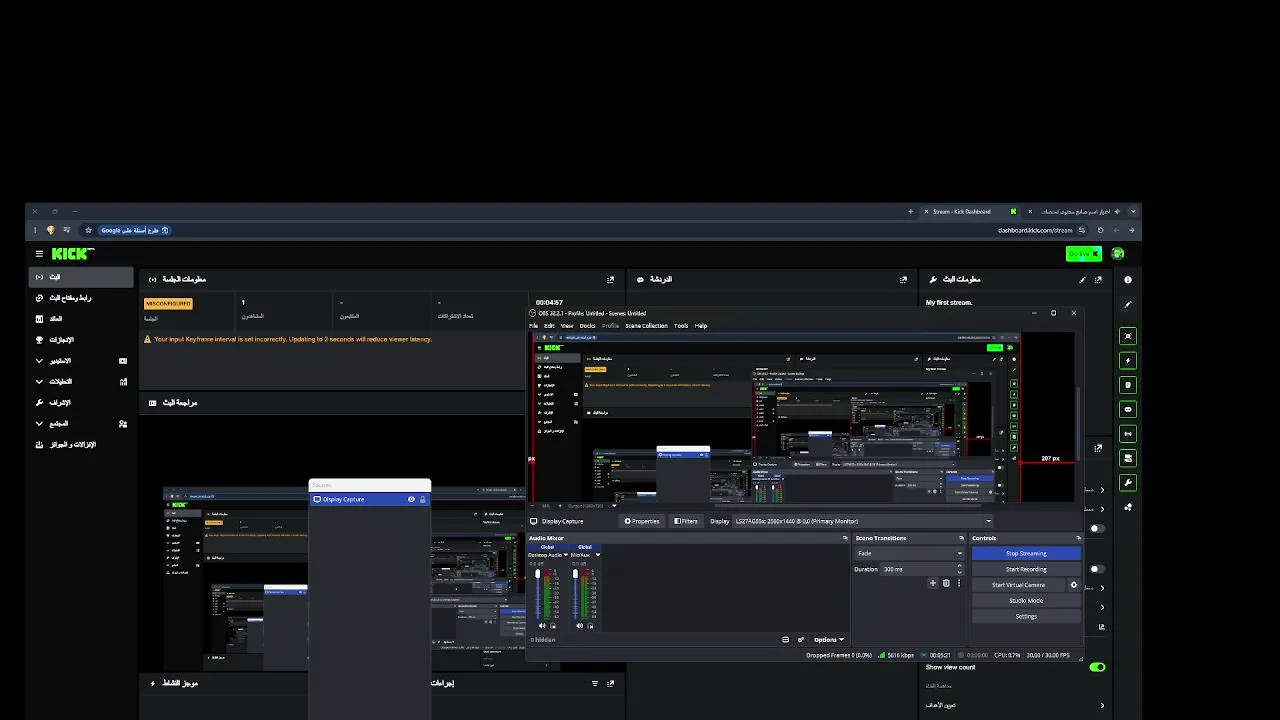Viewport: 1280px width, 720px height.
Task: Open the Kick hamburger menu
Action: click(x=39, y=254)
